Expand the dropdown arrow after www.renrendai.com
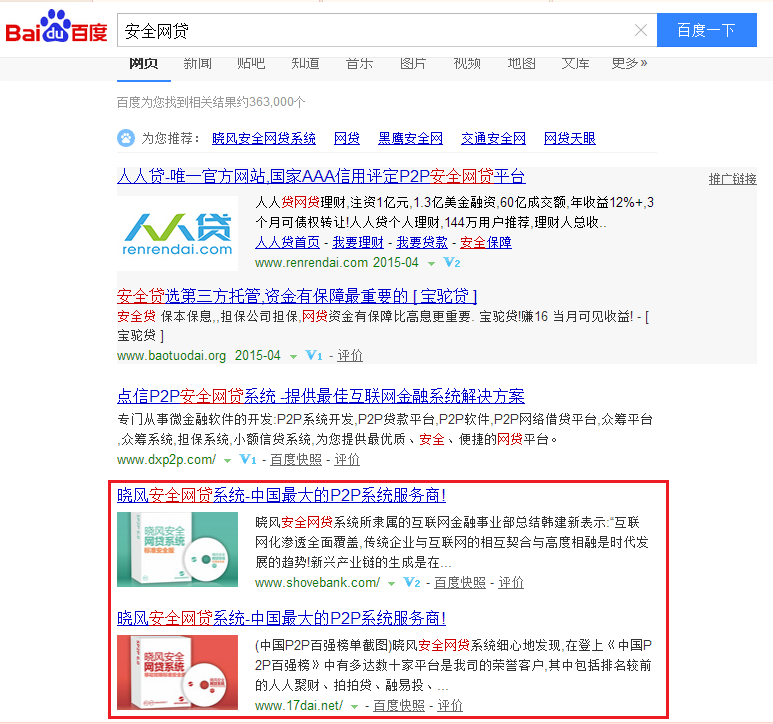This screenshot has width=773, height=724. [431, 264]
